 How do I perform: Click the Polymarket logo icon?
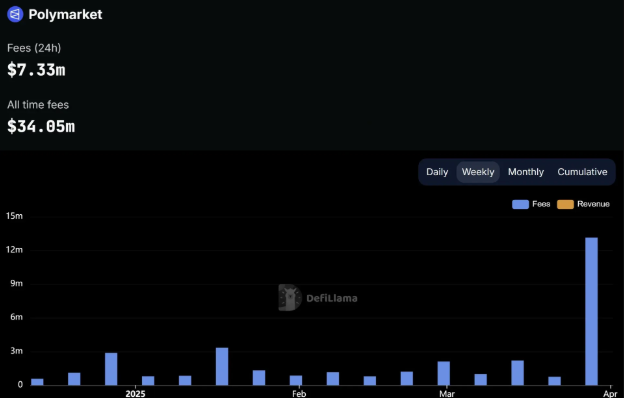(15, 14)
